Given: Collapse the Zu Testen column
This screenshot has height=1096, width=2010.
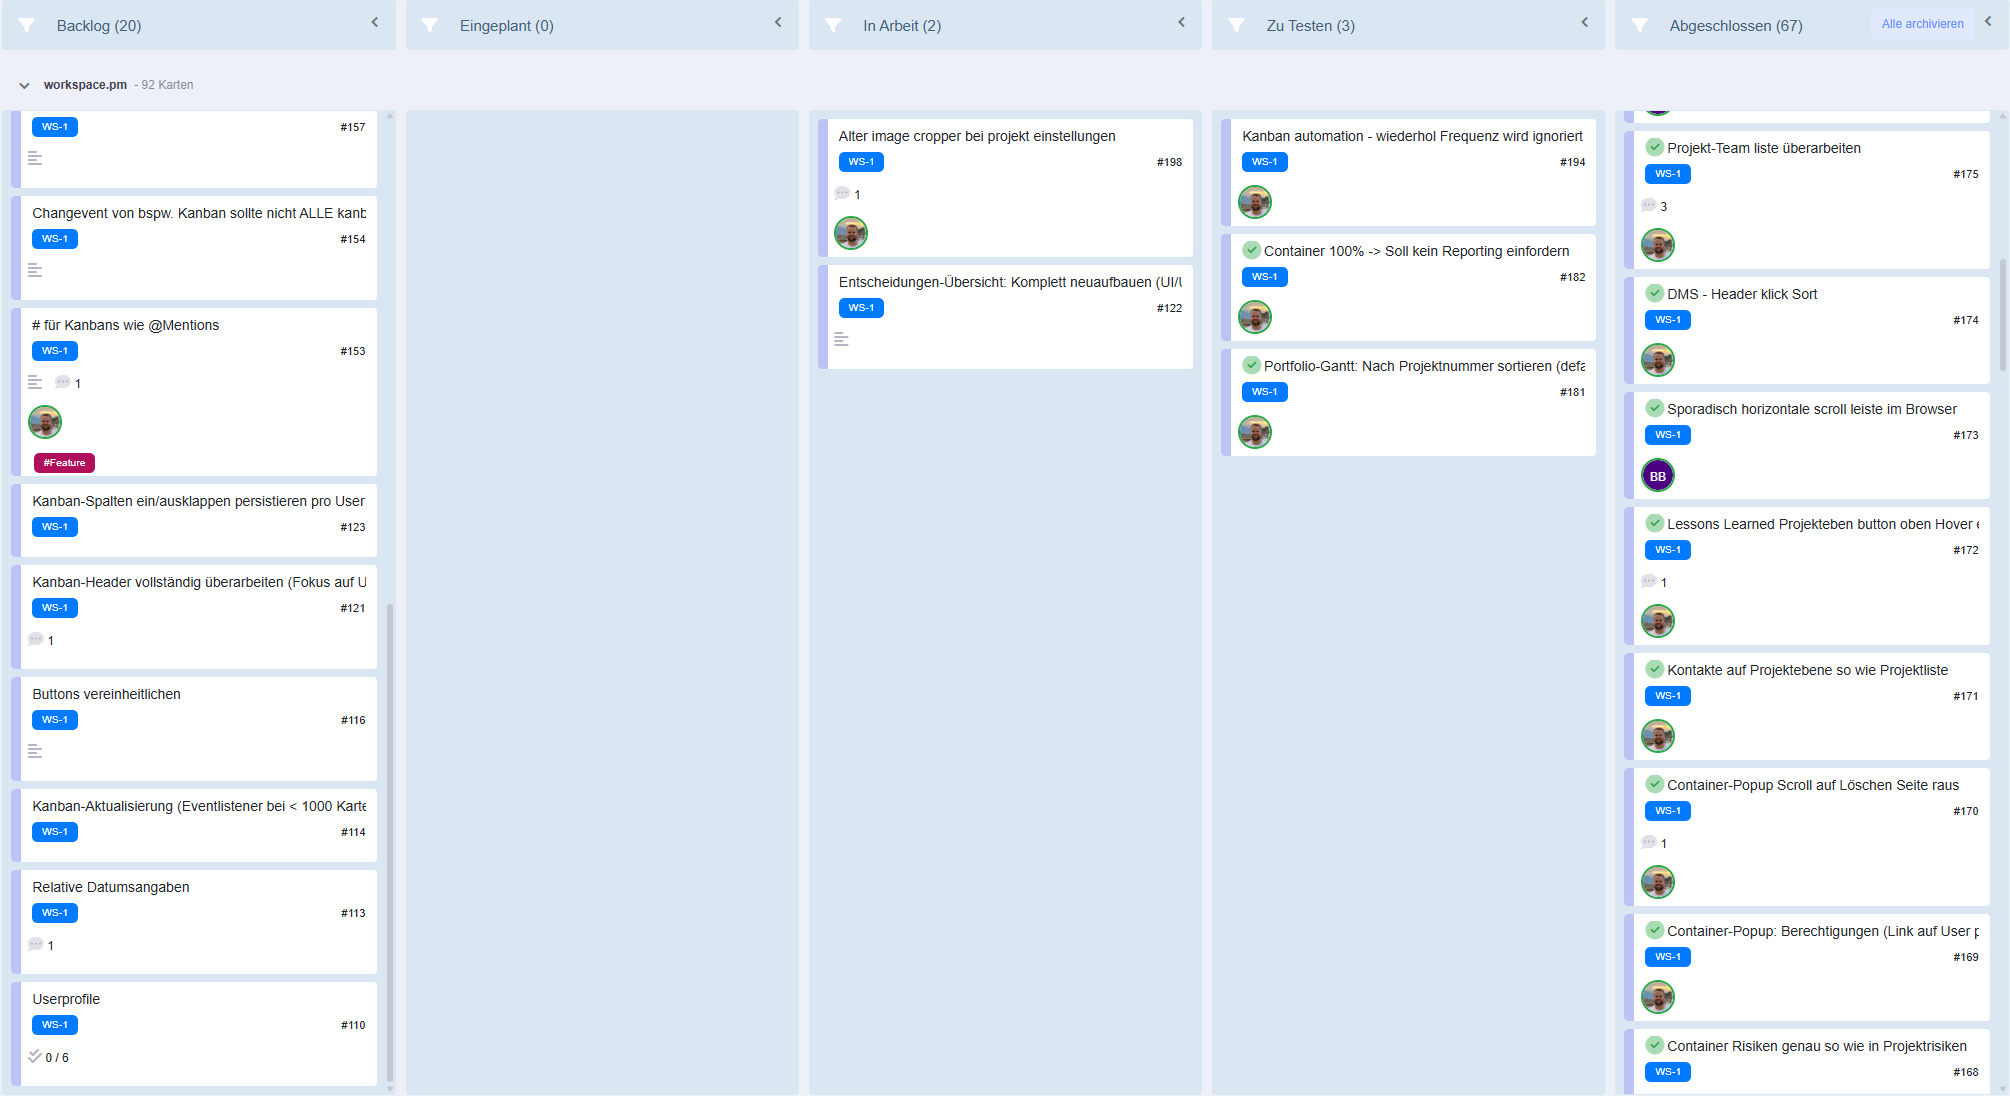Looking at the screenshot, I should [x=1584, y=22].
